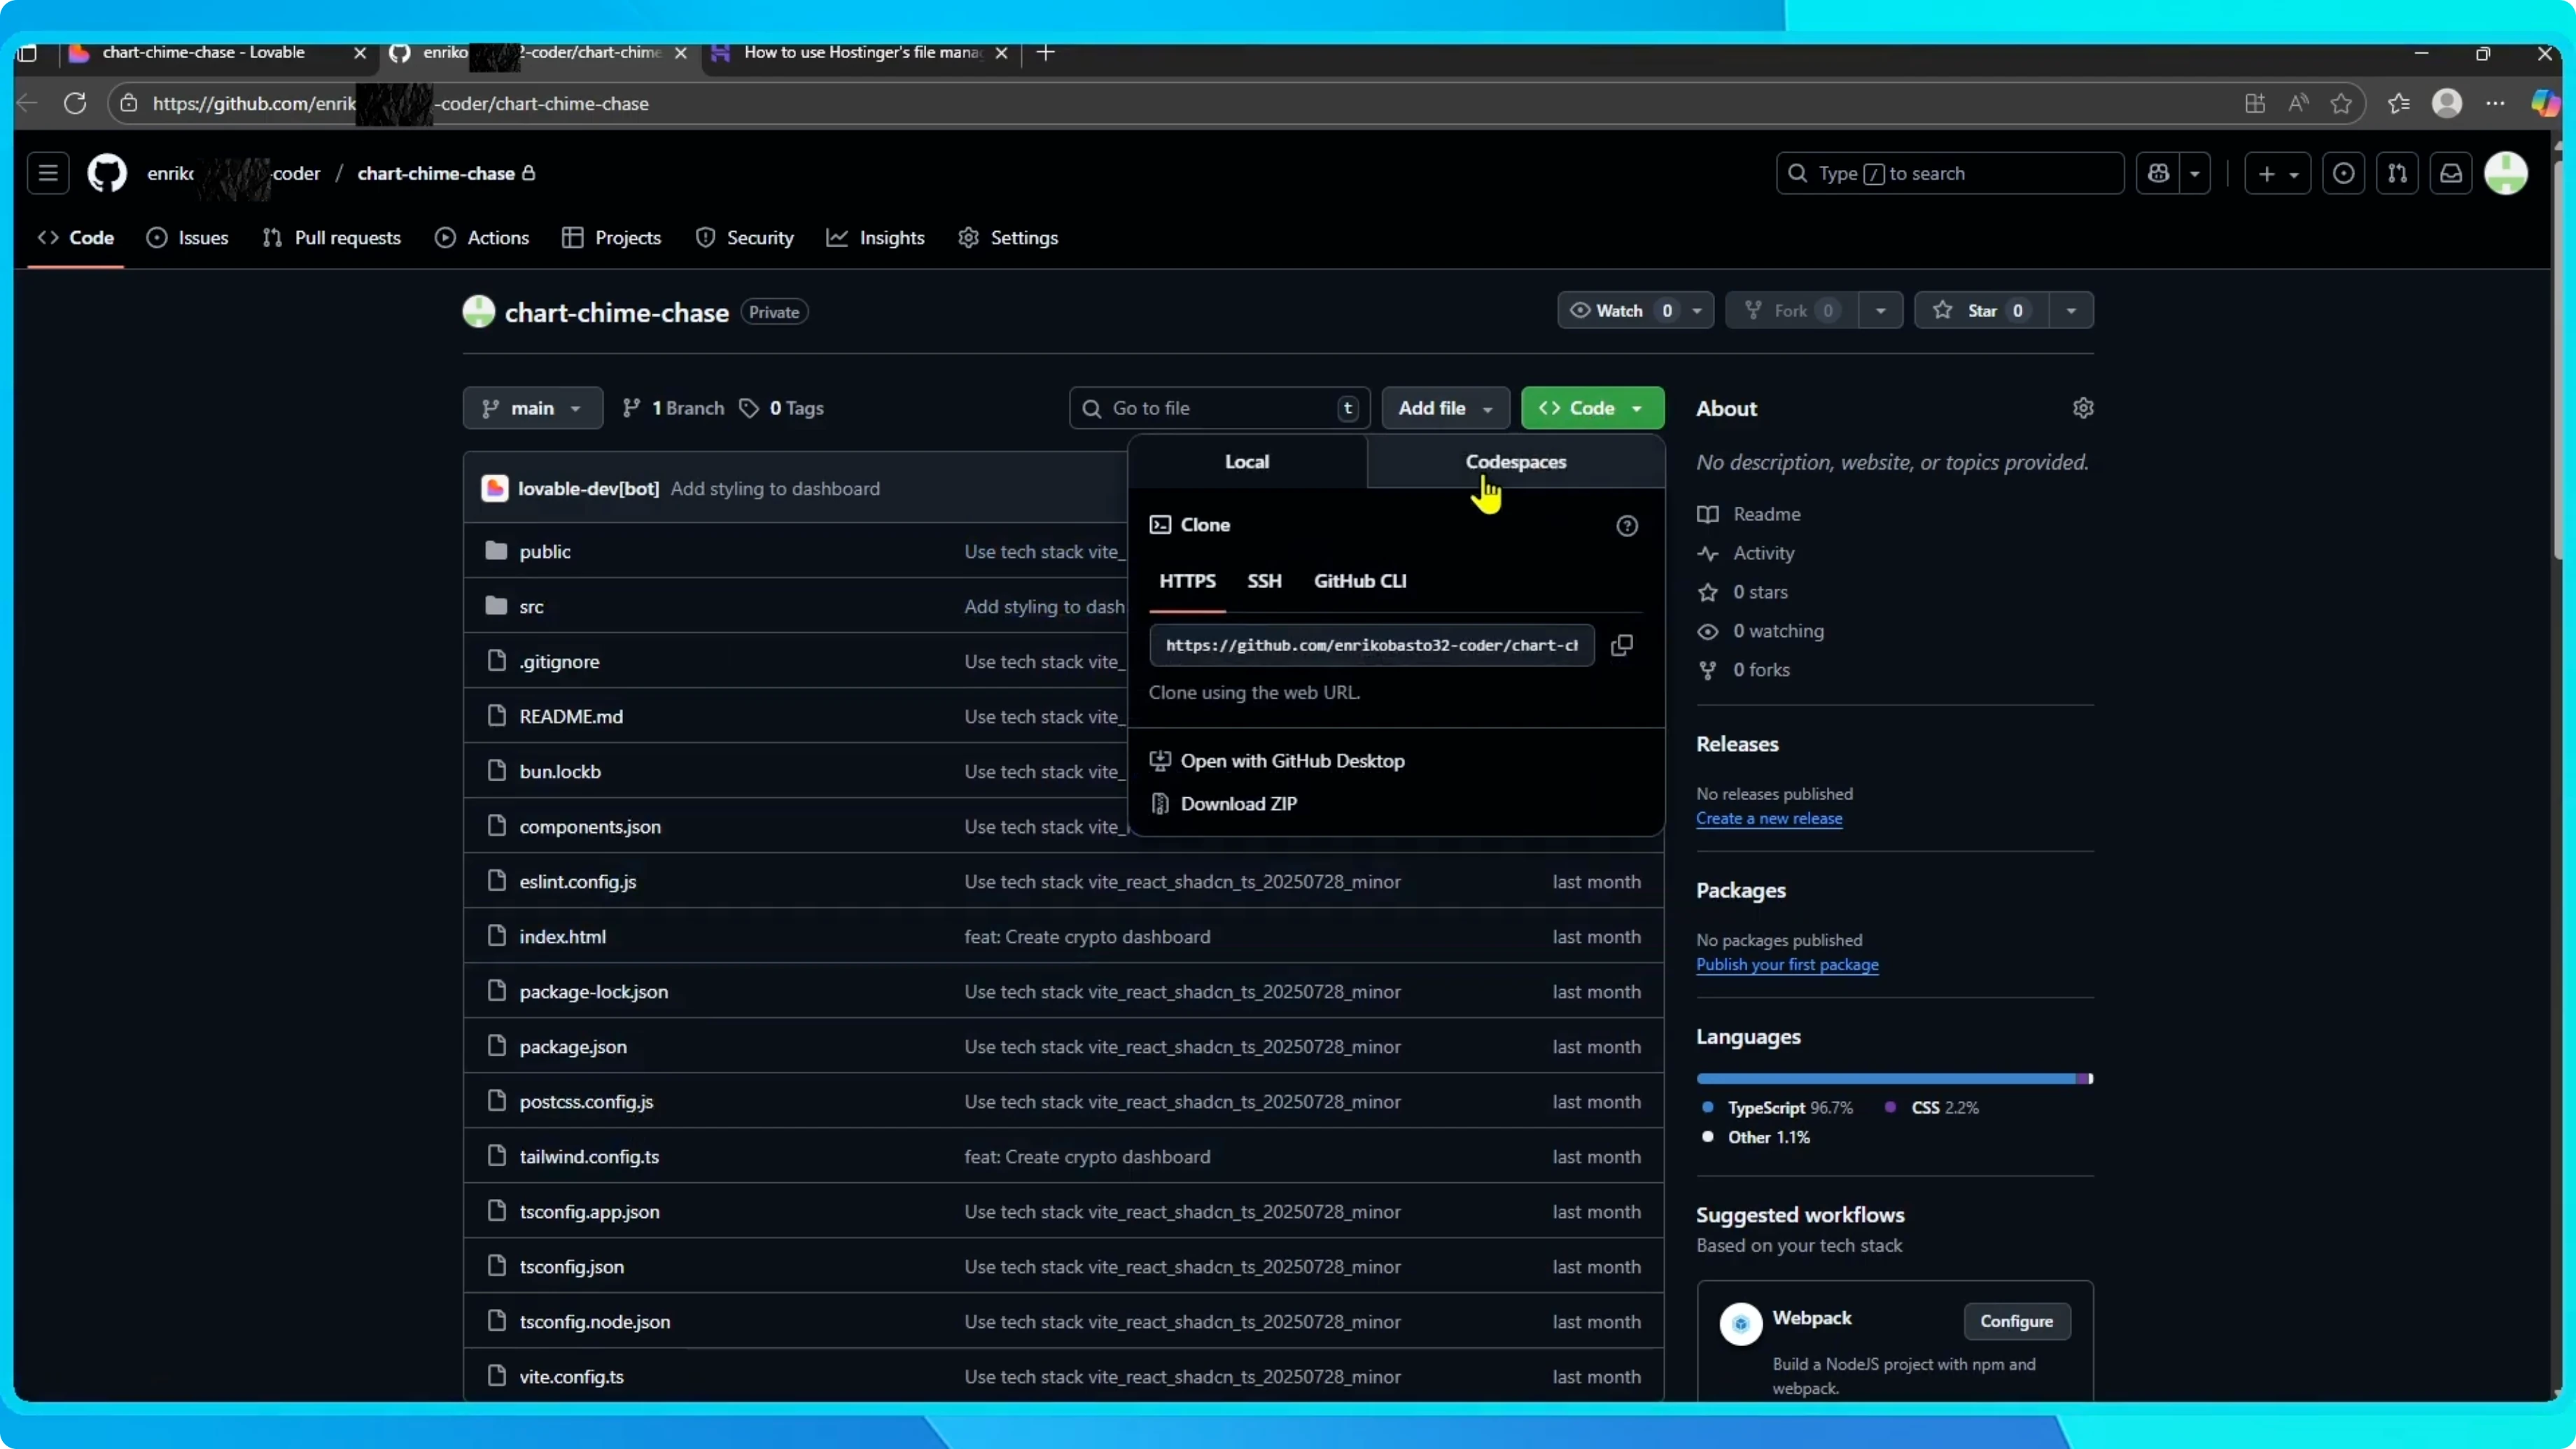Screen dimensions: 2576x1449
Task: Edit About details via gear icon
Action: [2082, 408]
